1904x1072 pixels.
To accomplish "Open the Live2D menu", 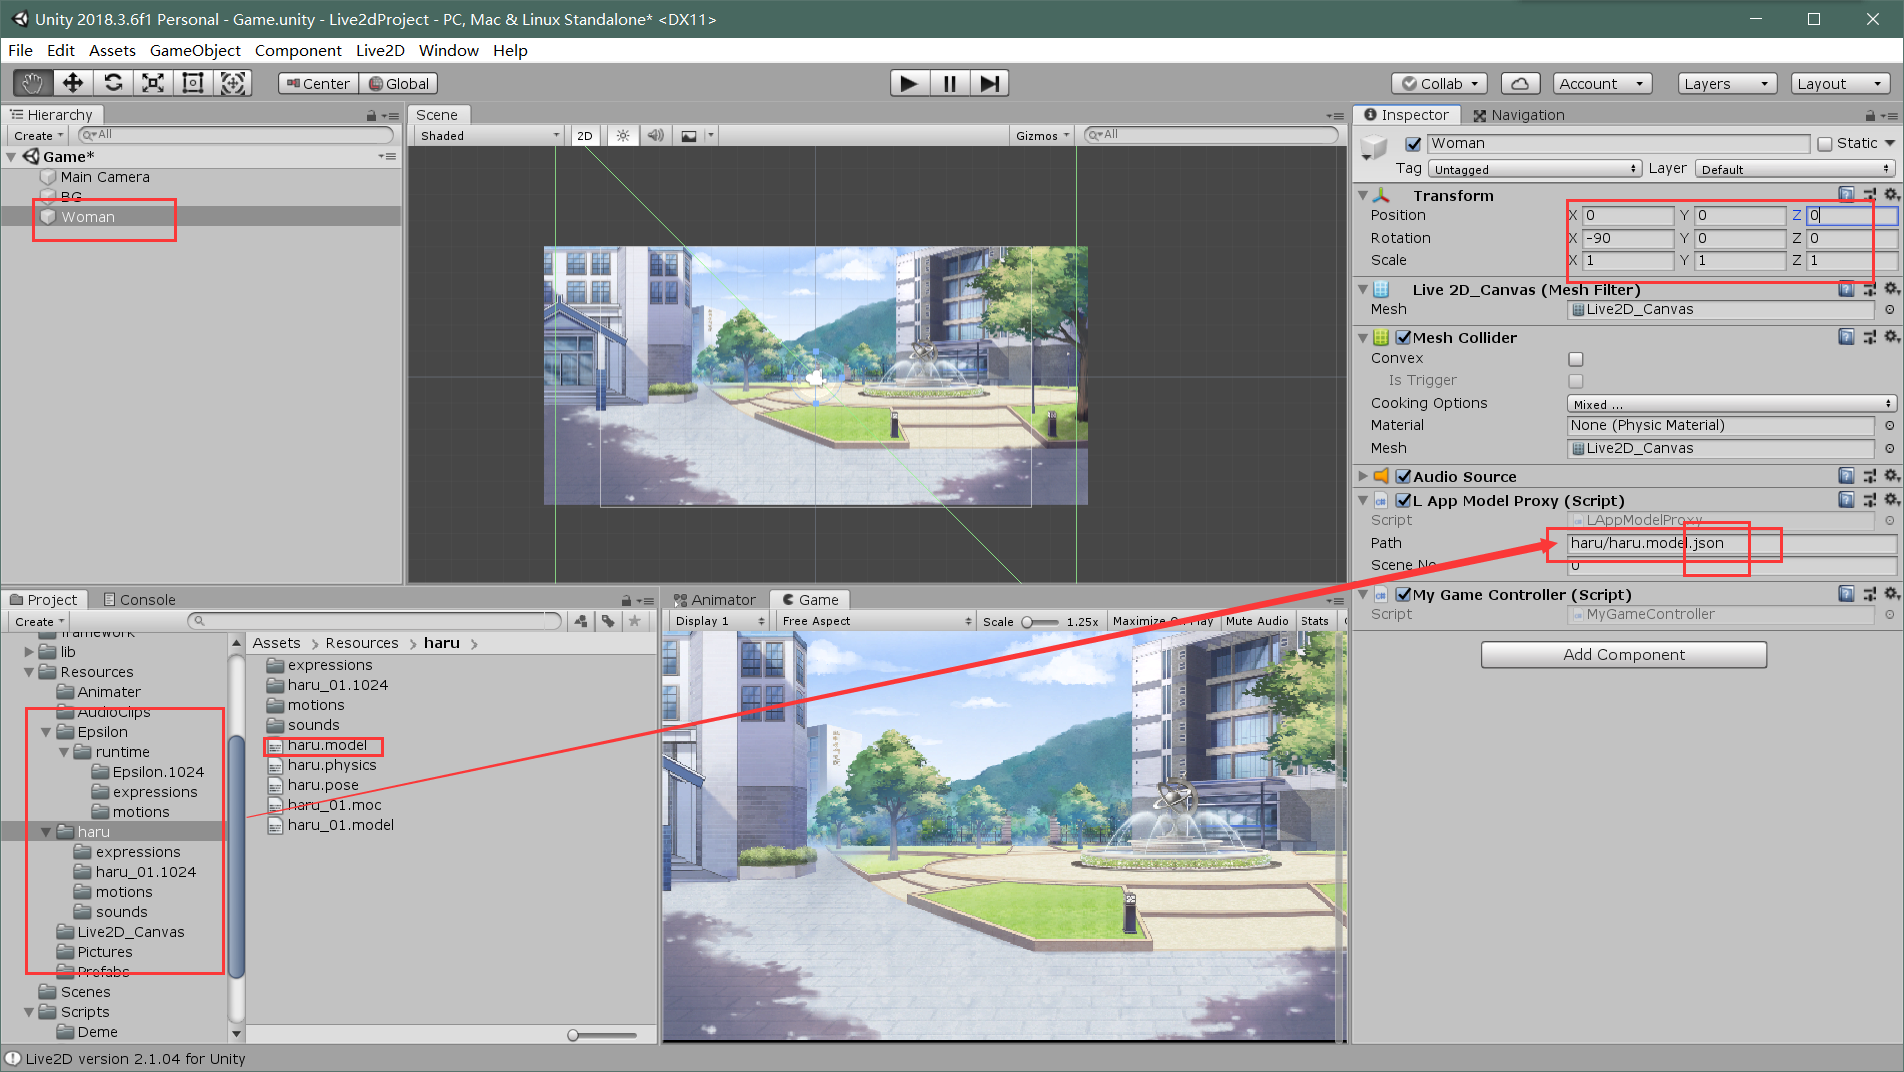I will coord(380,50).
